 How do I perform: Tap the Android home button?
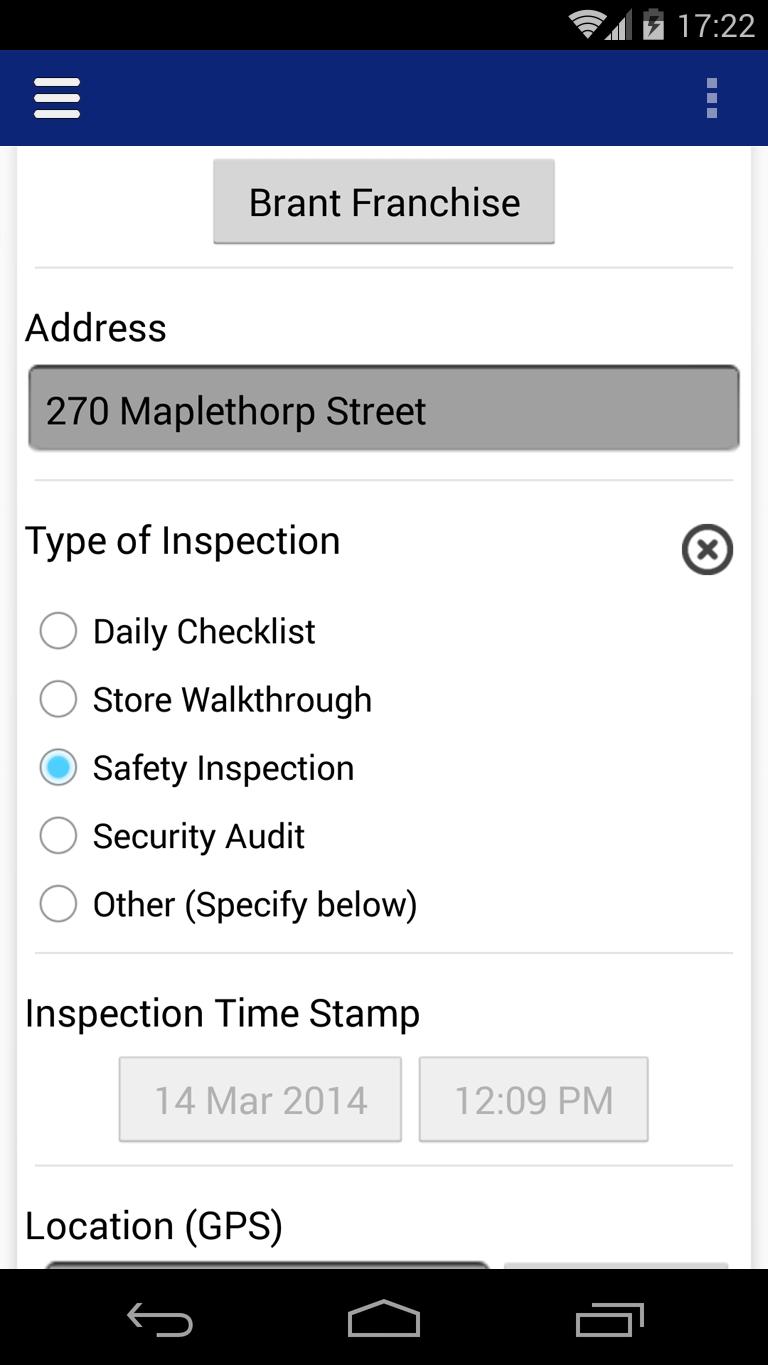click(x=384, y=1319)
